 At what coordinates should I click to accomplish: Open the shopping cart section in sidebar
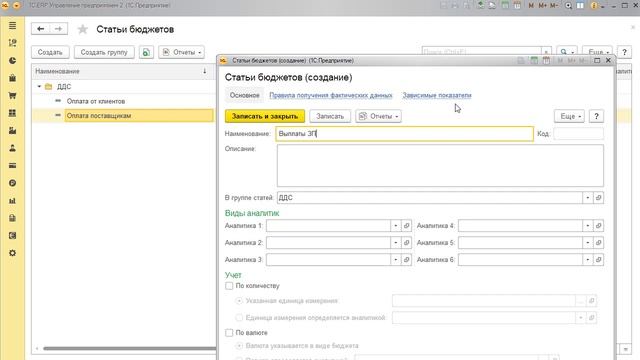pos(12,96)
